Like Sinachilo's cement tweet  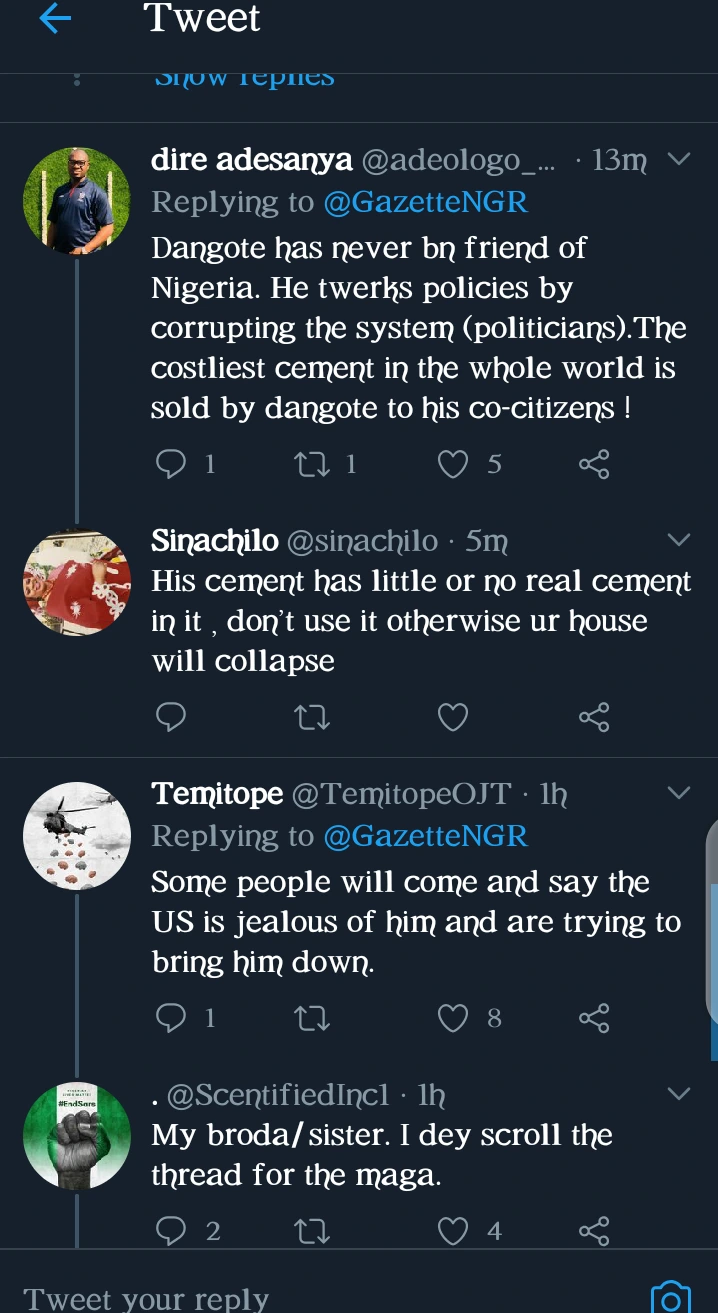[454, 717]
